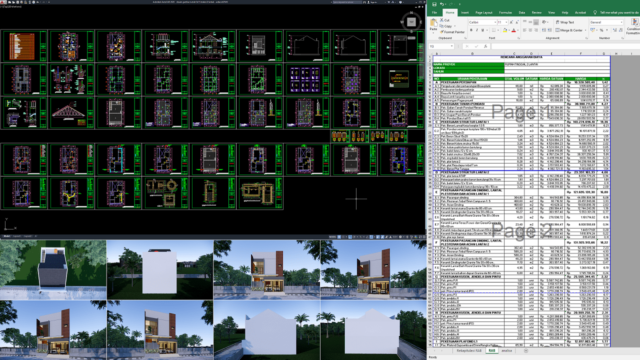Toggle Bold formatting in Excel

coord(471,30)
